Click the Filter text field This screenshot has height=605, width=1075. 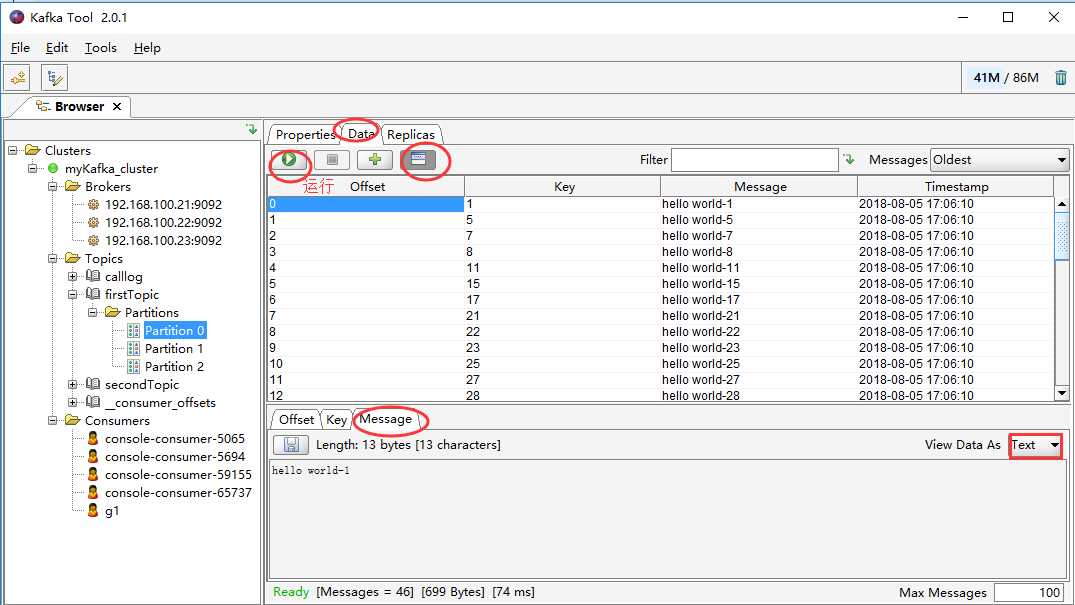click(x=754, y=160)
